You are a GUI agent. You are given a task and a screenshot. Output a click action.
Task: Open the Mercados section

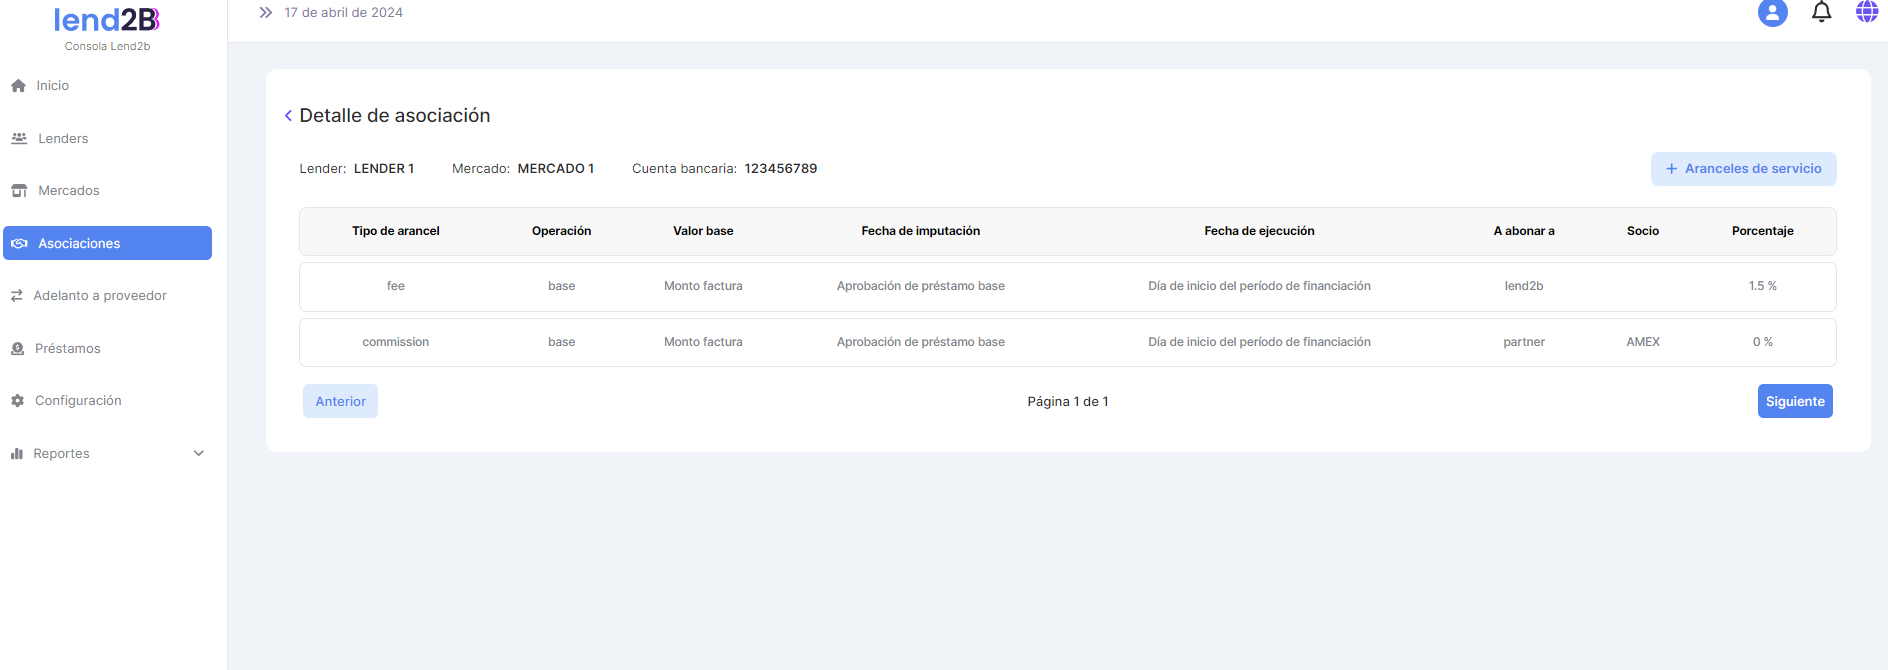[x=68, y=191]
